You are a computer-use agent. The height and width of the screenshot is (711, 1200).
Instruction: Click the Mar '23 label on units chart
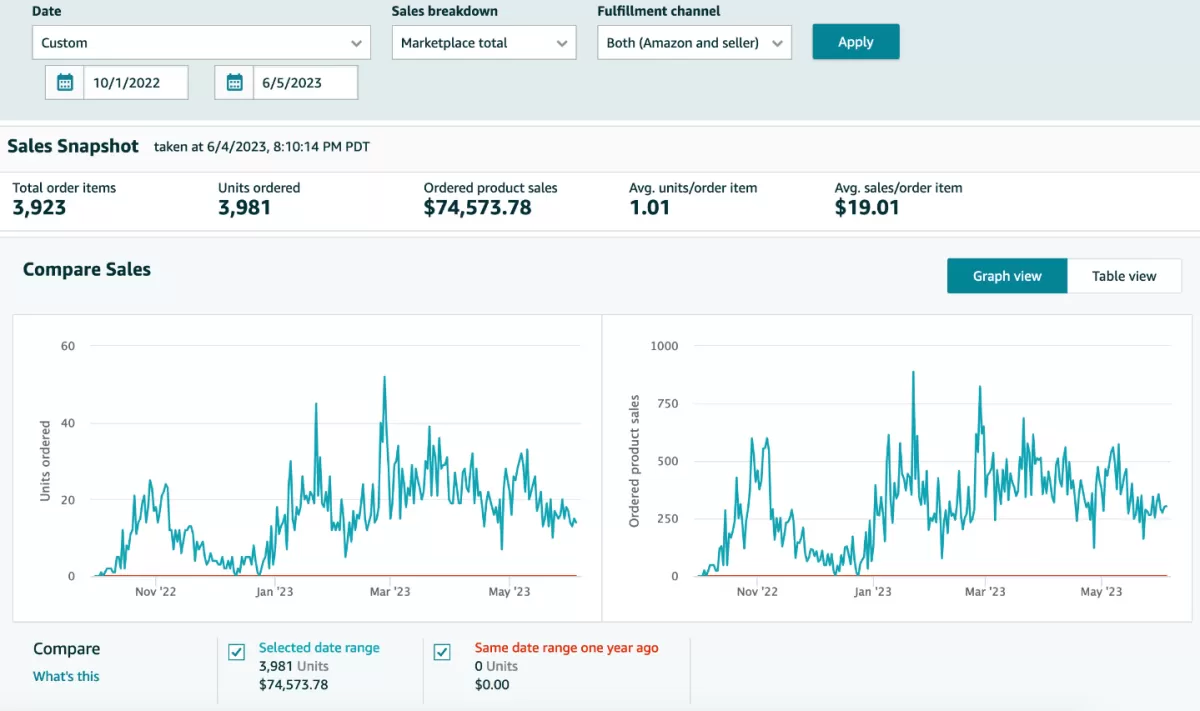(x=390, y=592)
